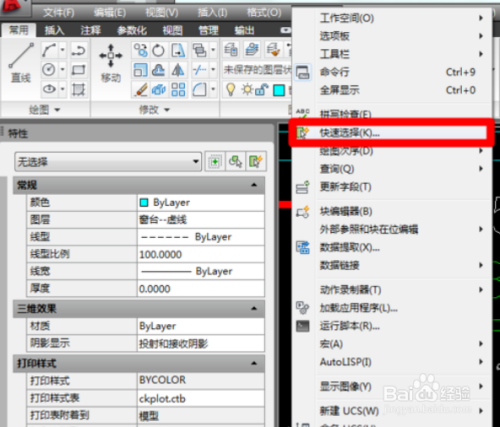Open the Layer Properties manager icon
This screenshot has width=500, height=427.
(x=231, y=50)
